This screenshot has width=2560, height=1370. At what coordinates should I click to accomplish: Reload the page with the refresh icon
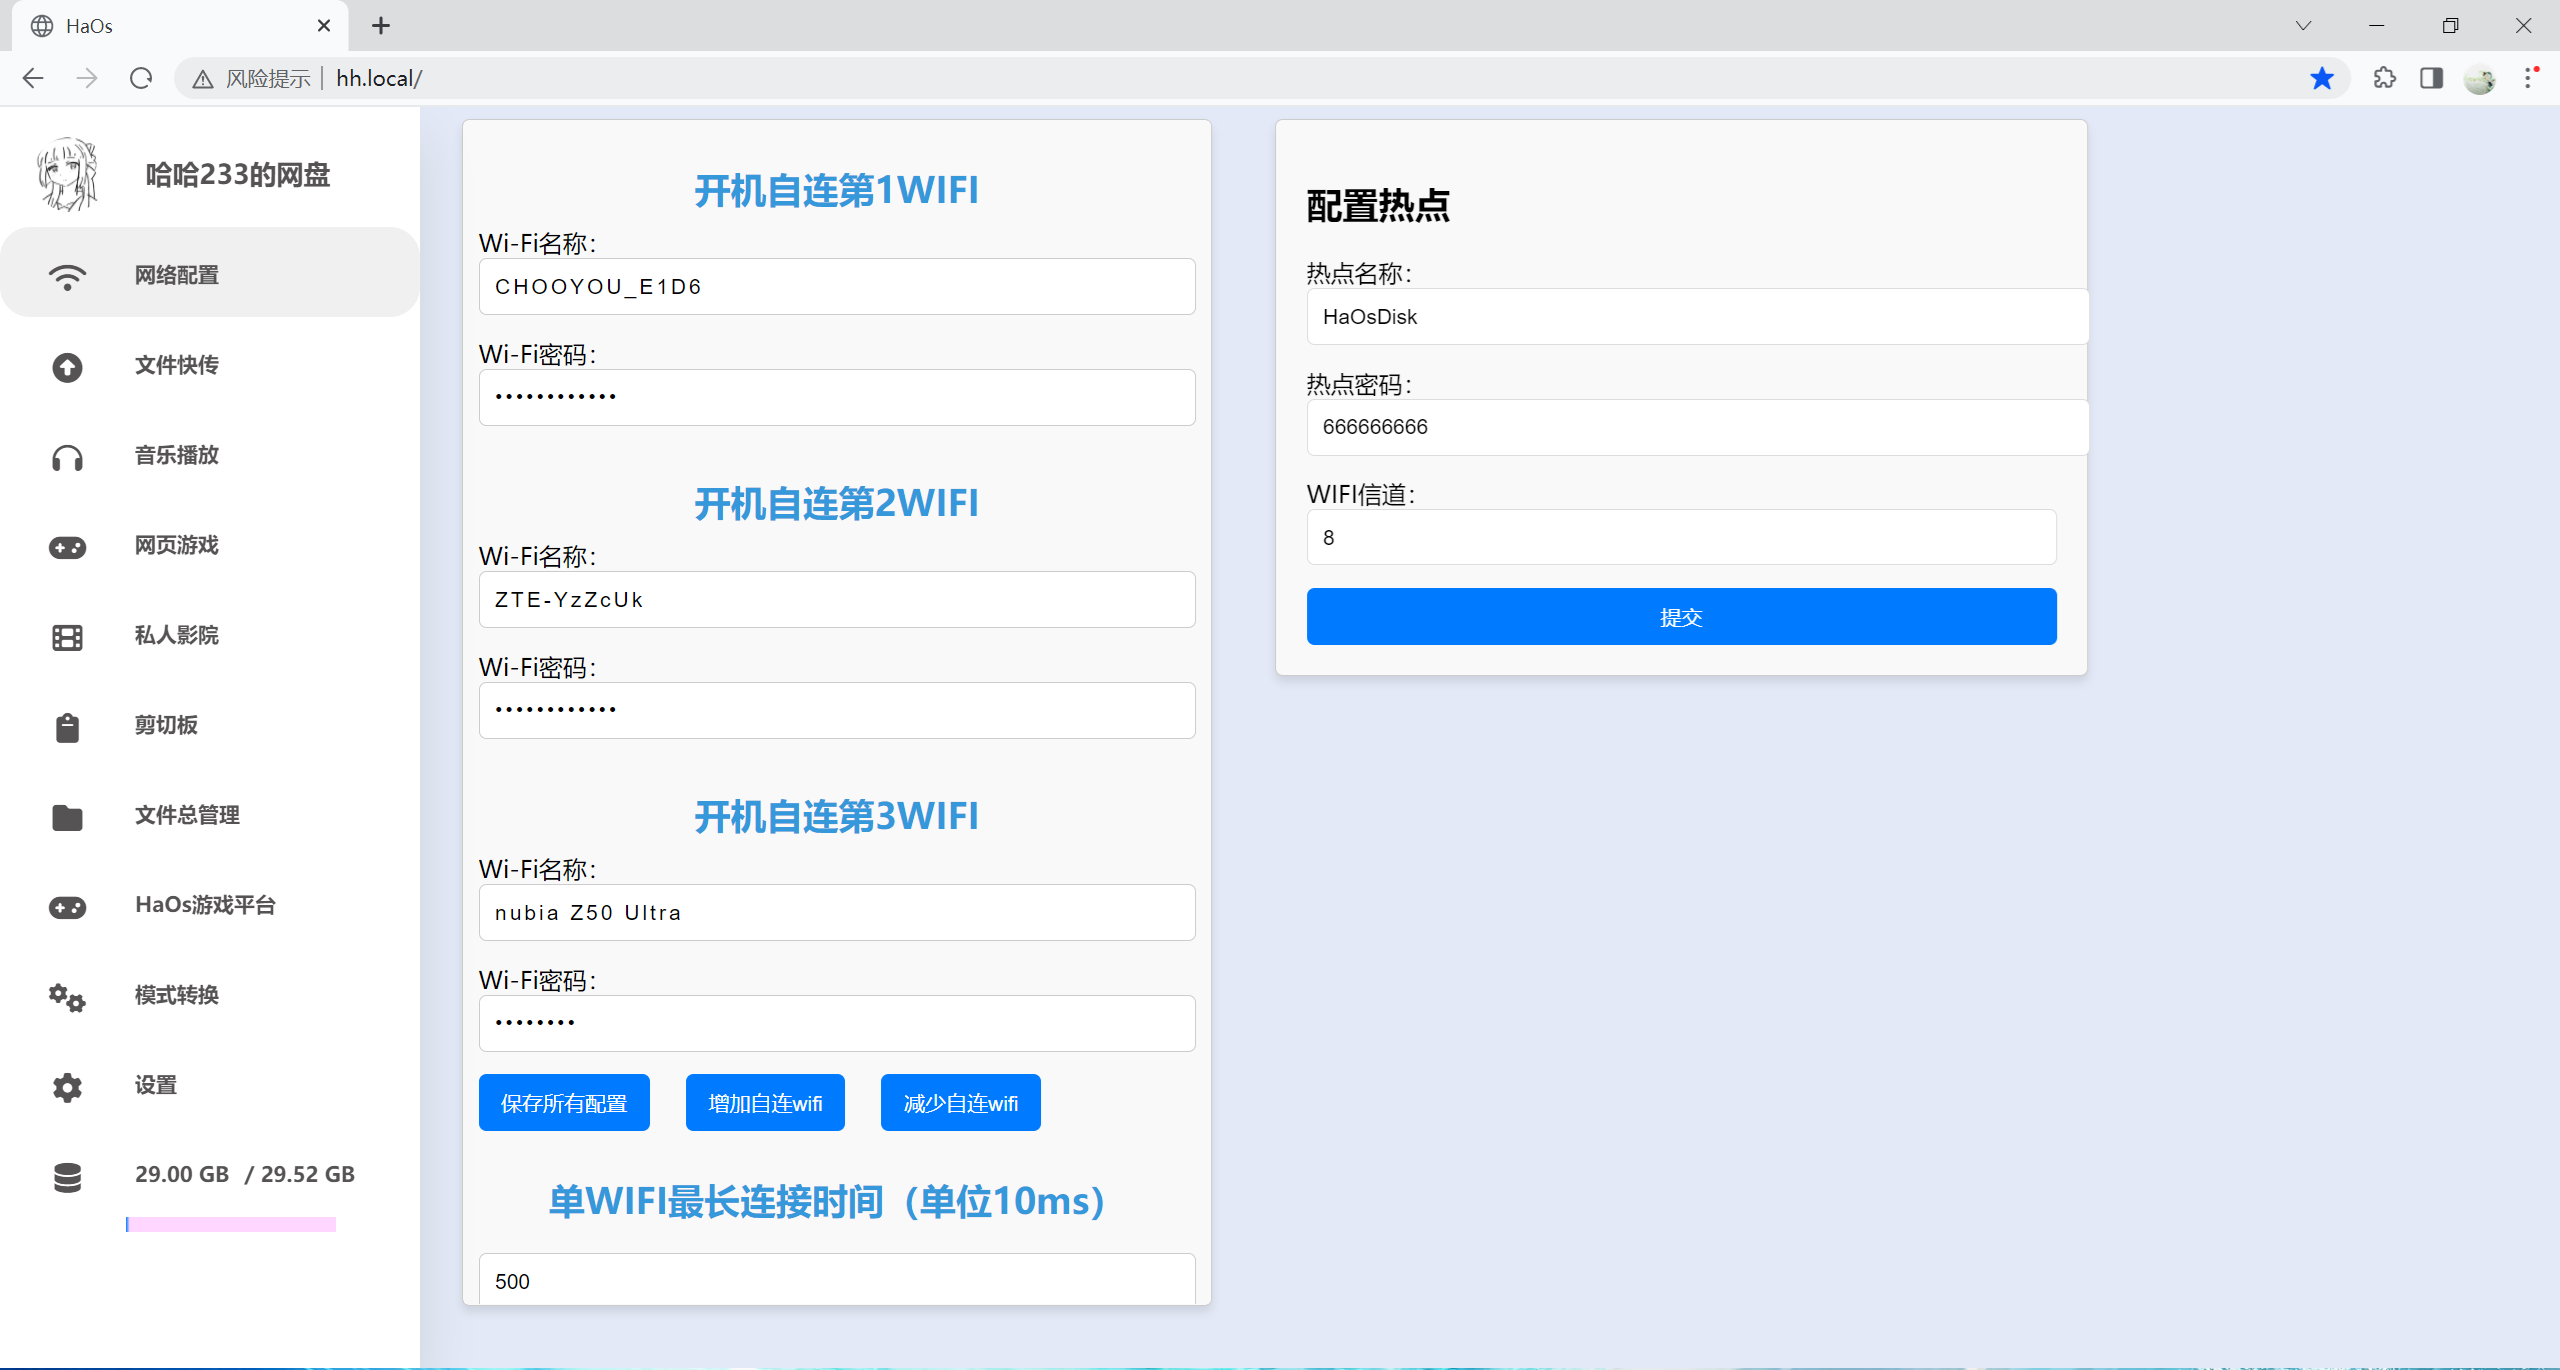(x=141, y=78)
